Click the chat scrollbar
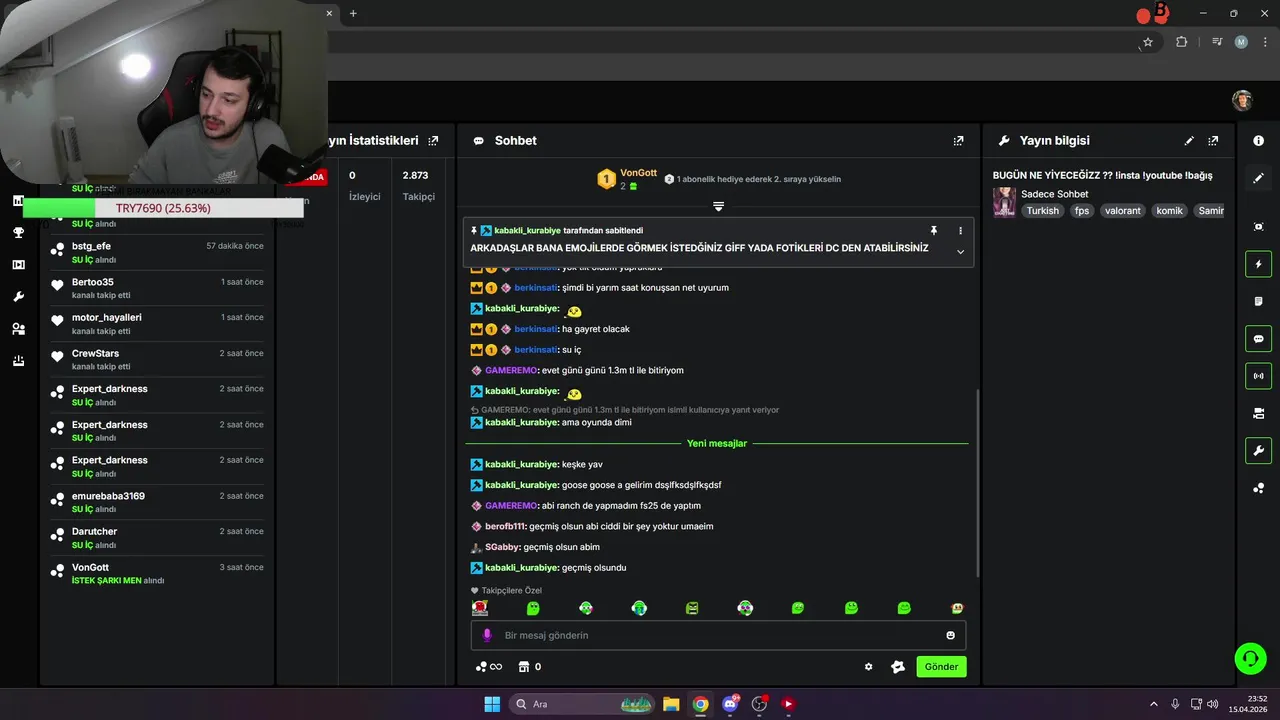 coord(978,483)
